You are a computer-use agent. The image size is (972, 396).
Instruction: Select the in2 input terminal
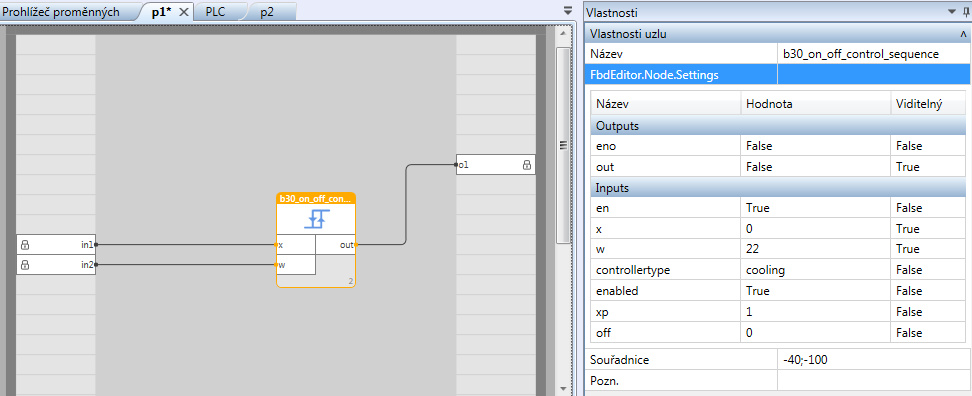click(56, 265)
